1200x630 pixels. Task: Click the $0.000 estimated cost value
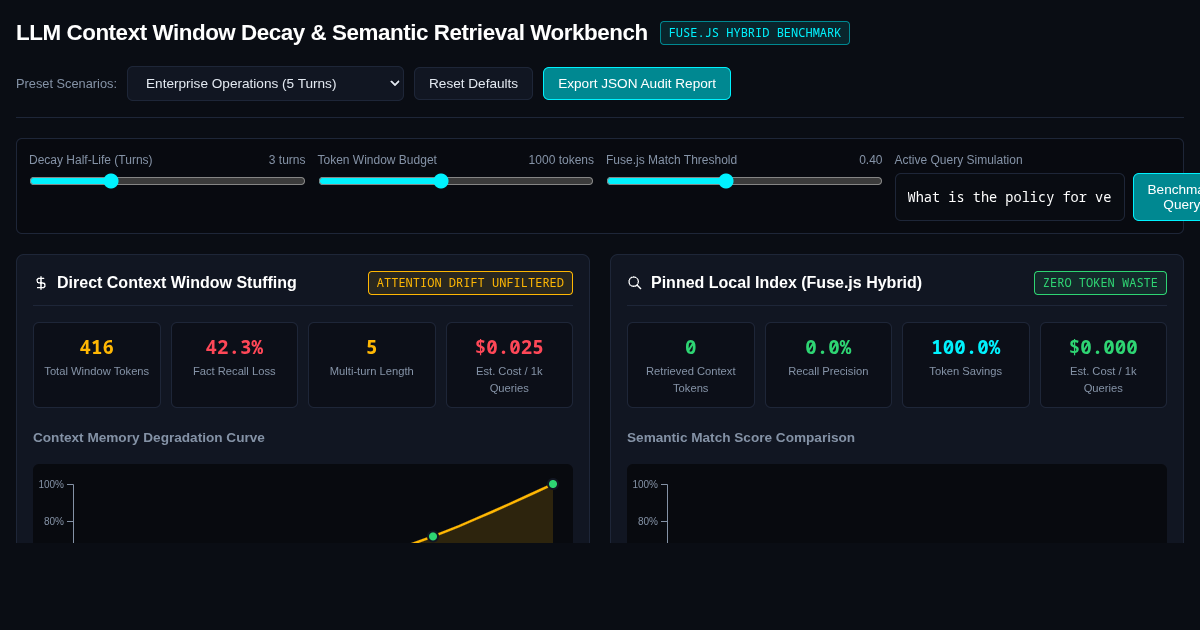(x=1103, y=347)
